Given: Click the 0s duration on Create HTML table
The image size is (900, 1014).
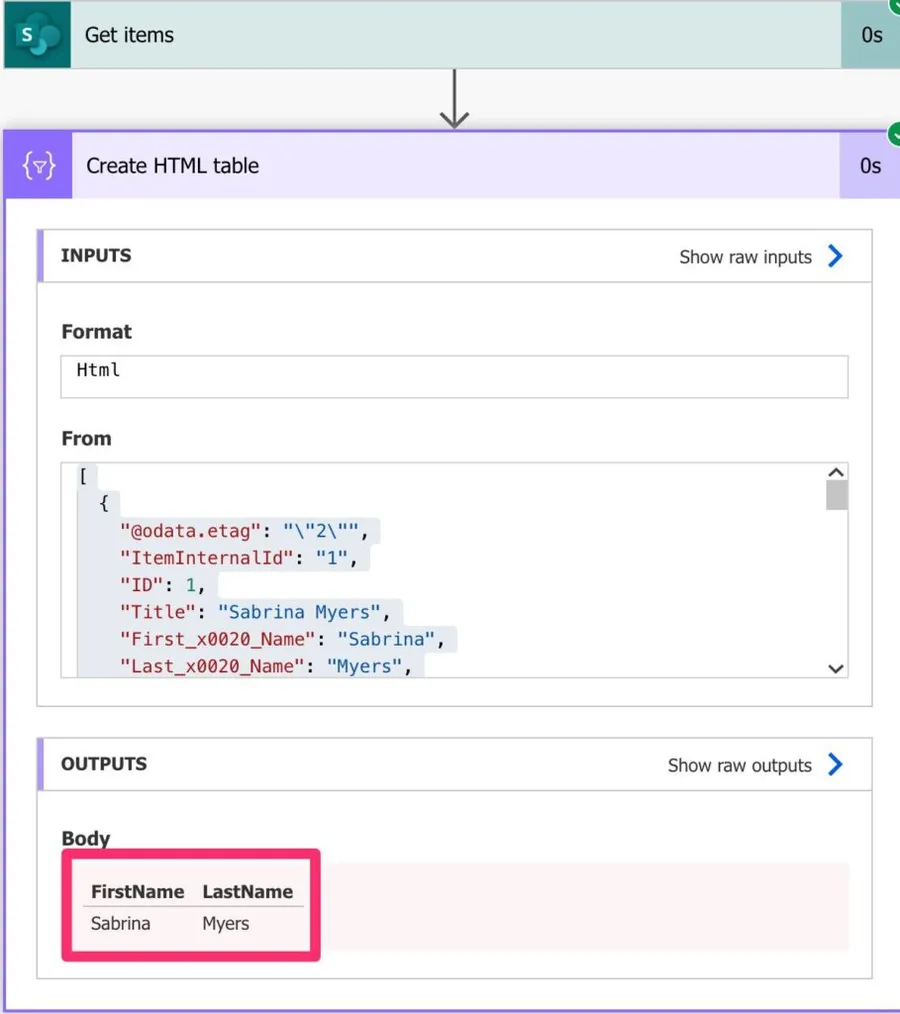Looking at the screenshot, I should click(870, 166).
